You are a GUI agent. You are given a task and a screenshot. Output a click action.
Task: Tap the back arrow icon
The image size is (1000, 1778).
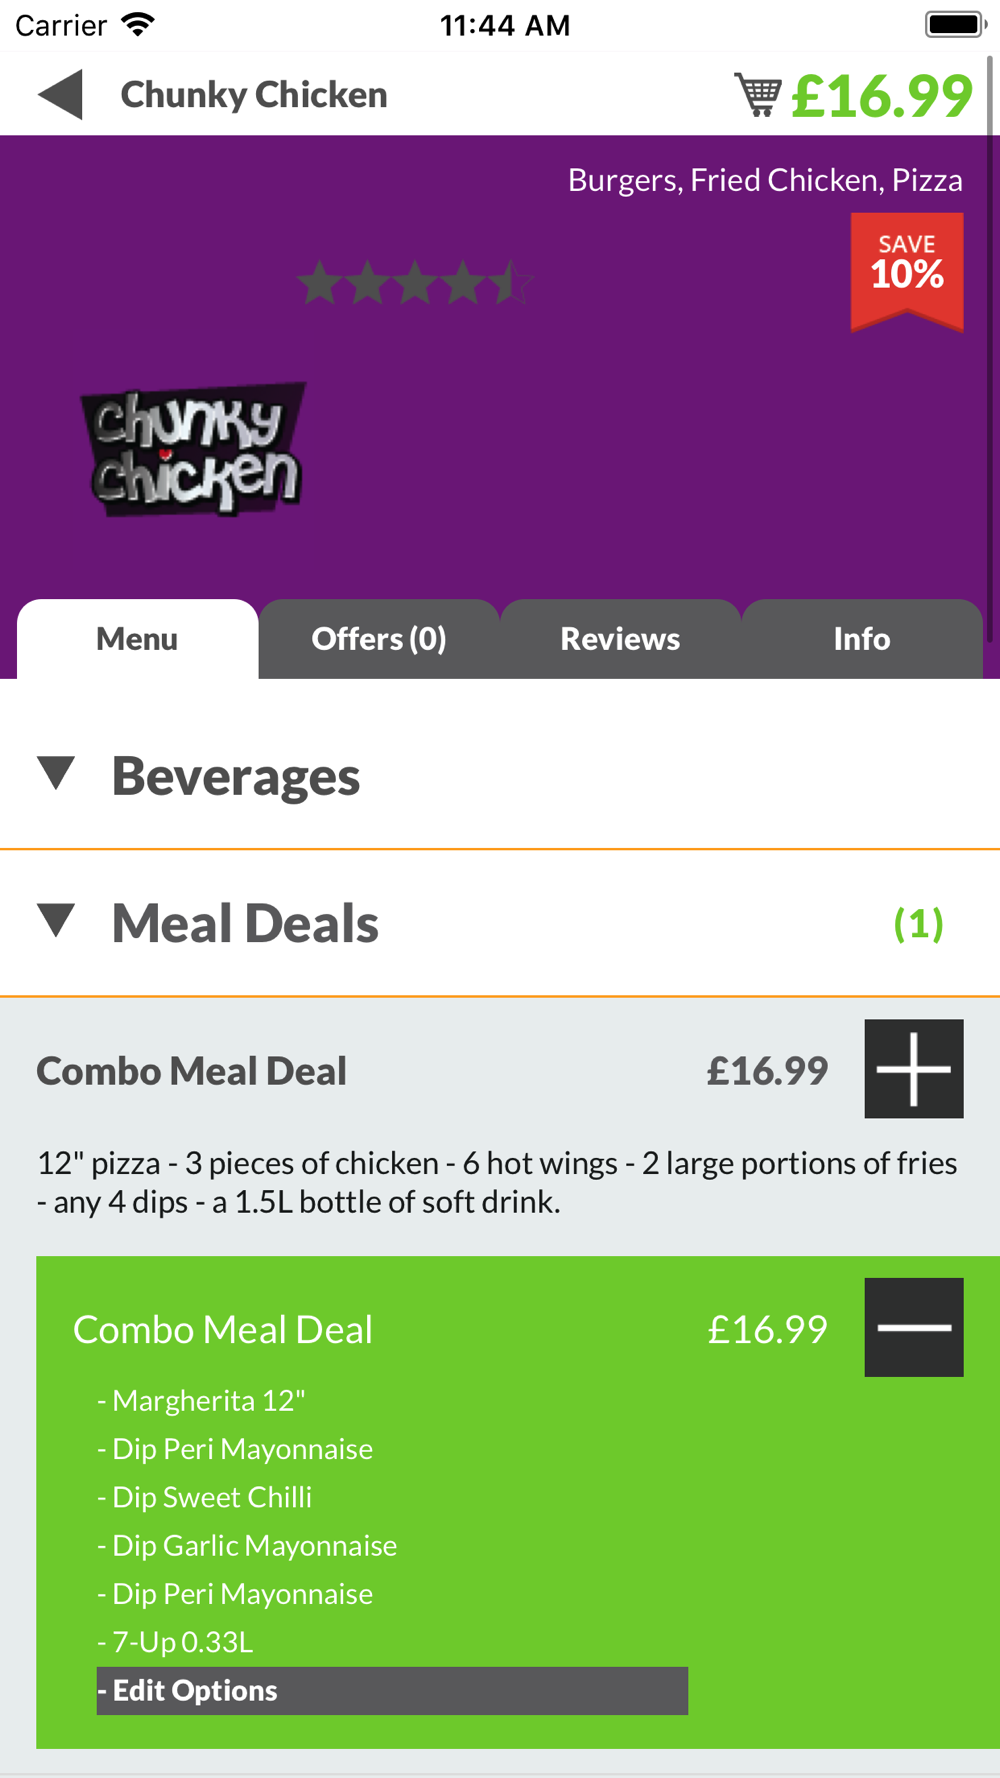pyautogui.click(x=60, y=95)
